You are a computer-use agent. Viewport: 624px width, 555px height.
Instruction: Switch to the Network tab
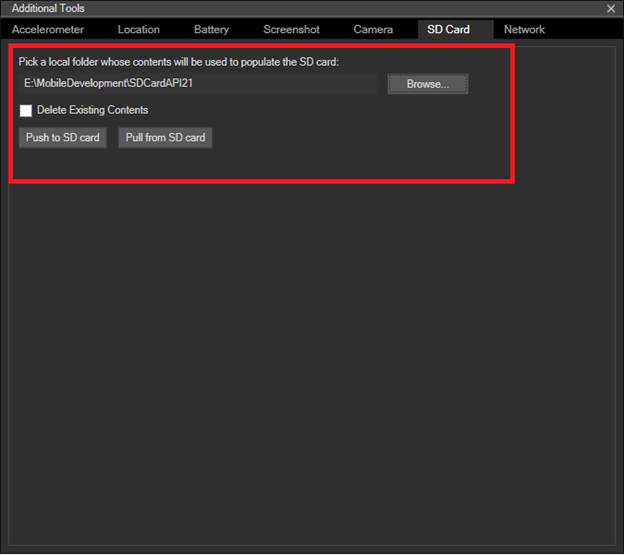point(524,29)
